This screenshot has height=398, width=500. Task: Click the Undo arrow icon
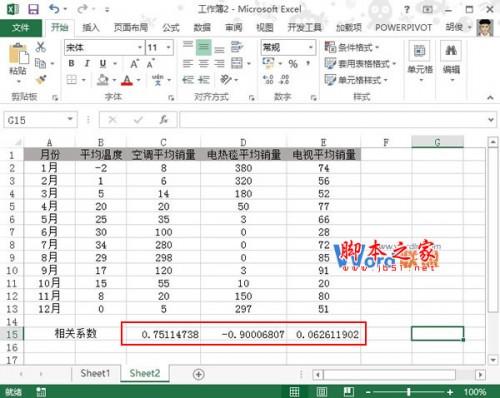click(54, 9)
